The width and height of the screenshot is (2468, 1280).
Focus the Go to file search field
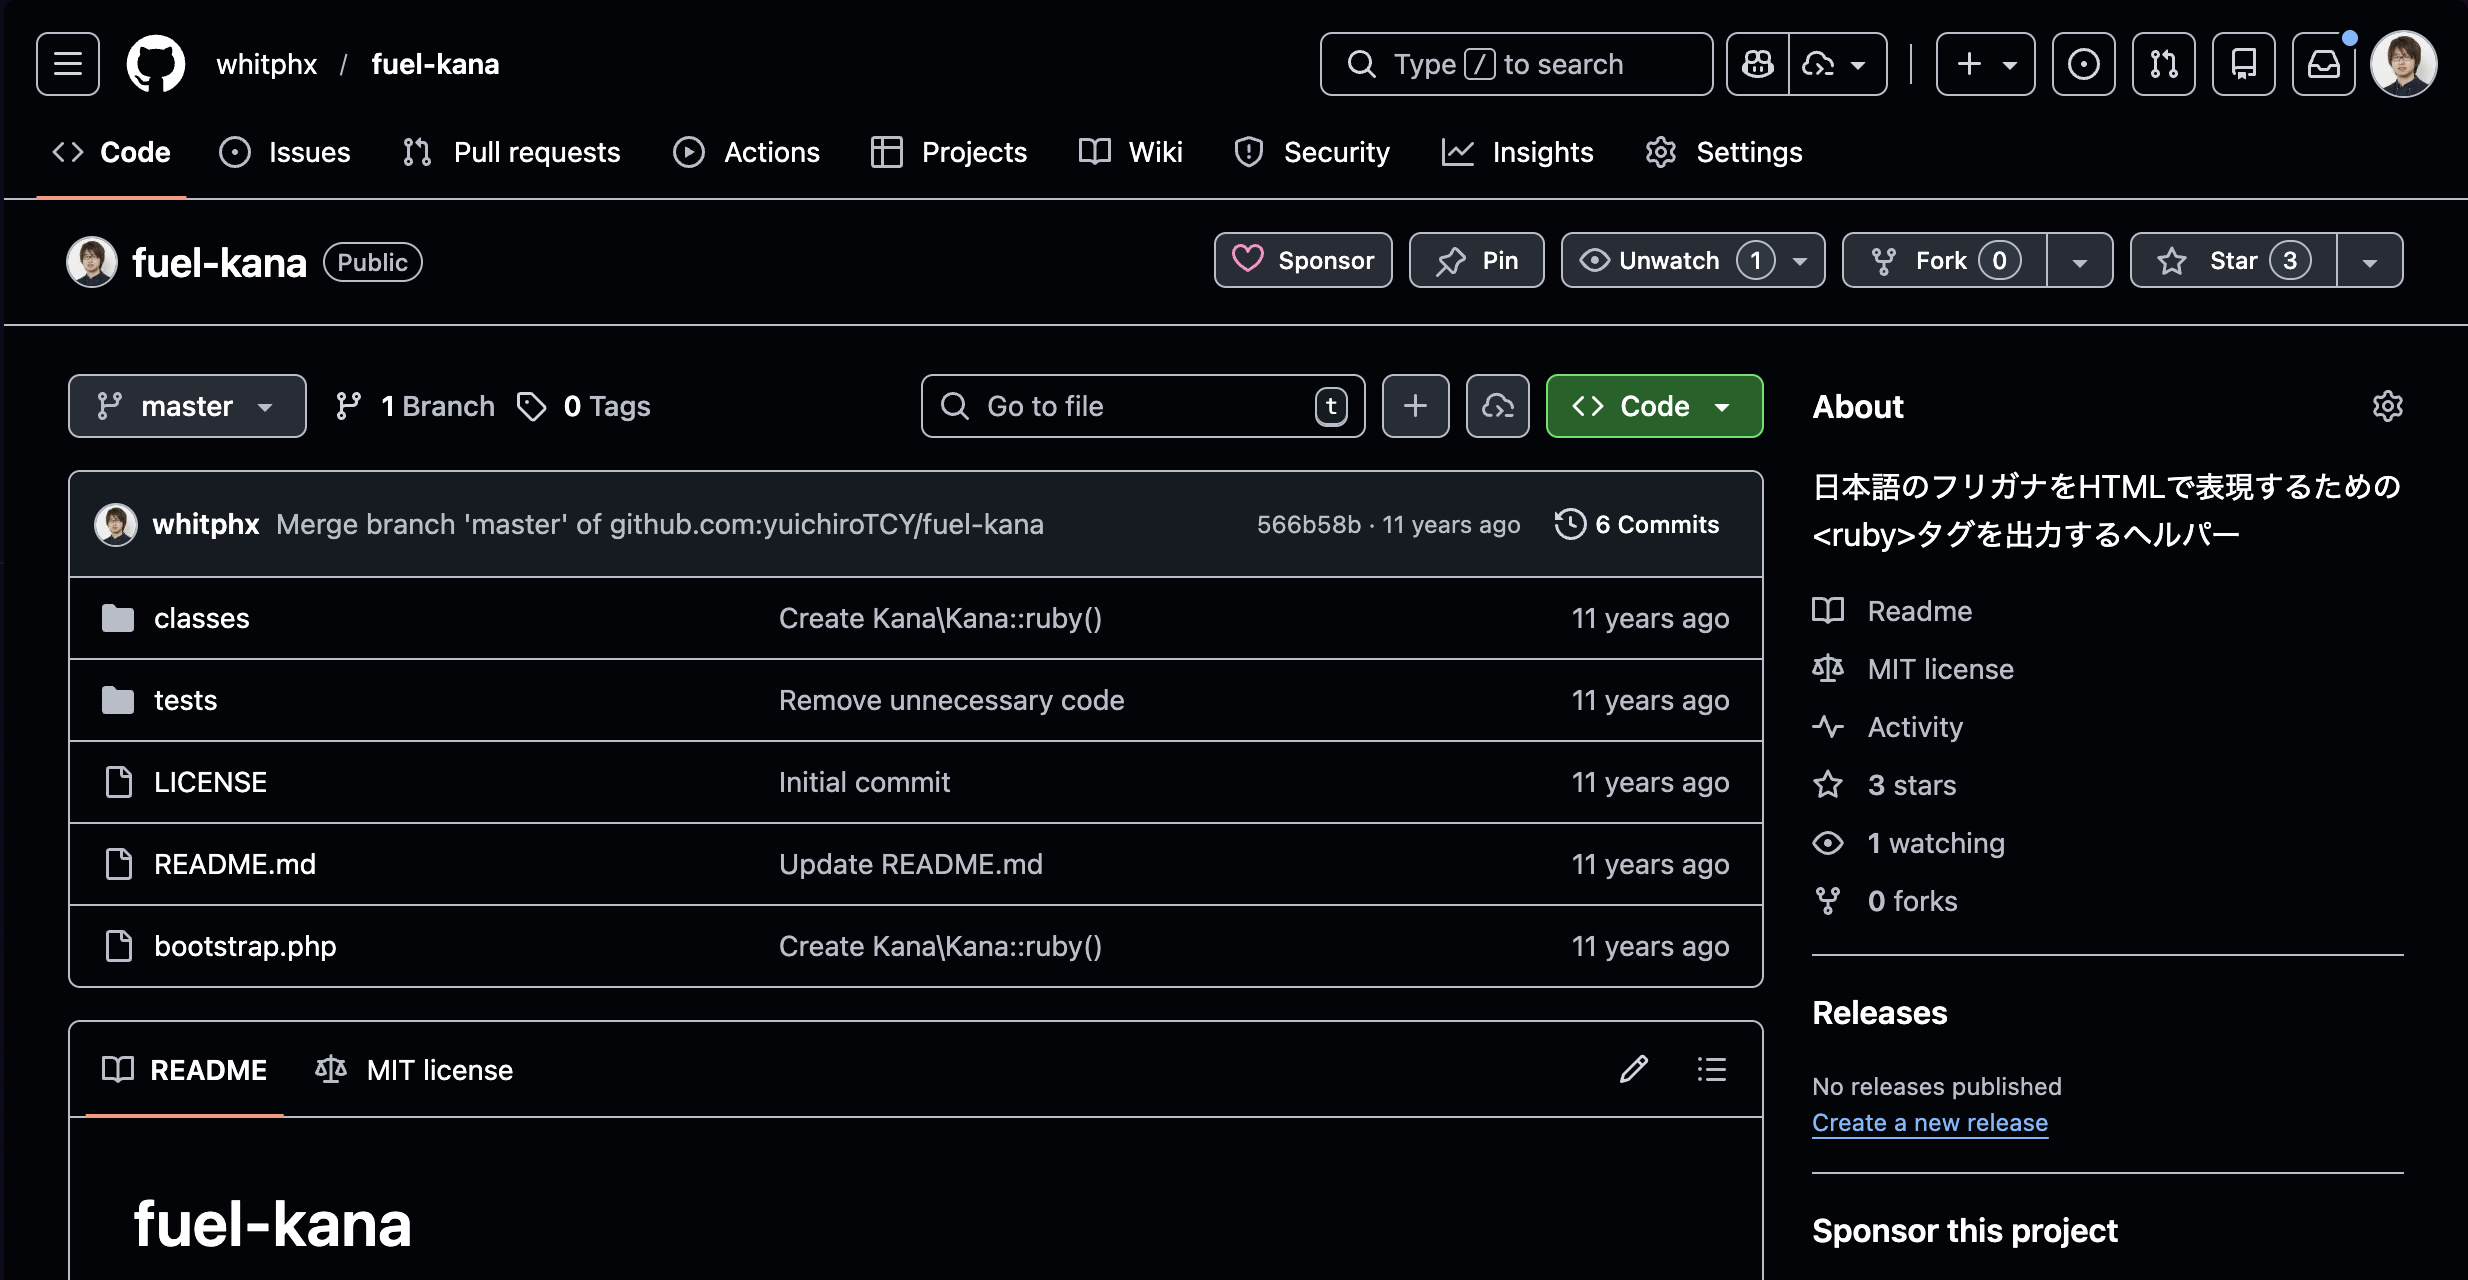click(1143, 406)
